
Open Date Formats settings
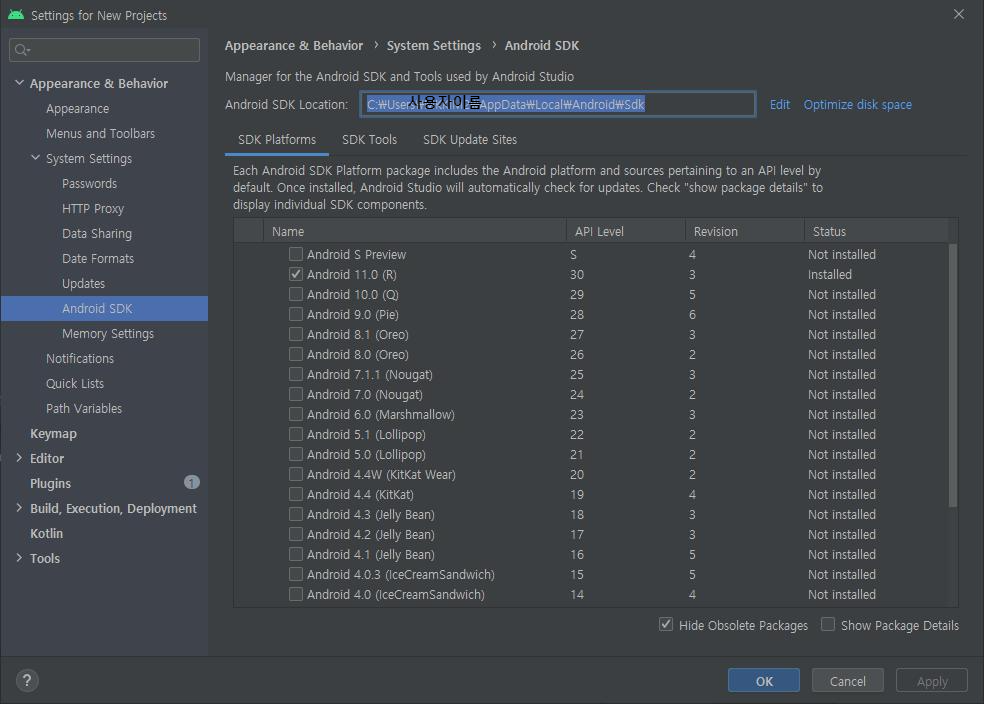98,259
